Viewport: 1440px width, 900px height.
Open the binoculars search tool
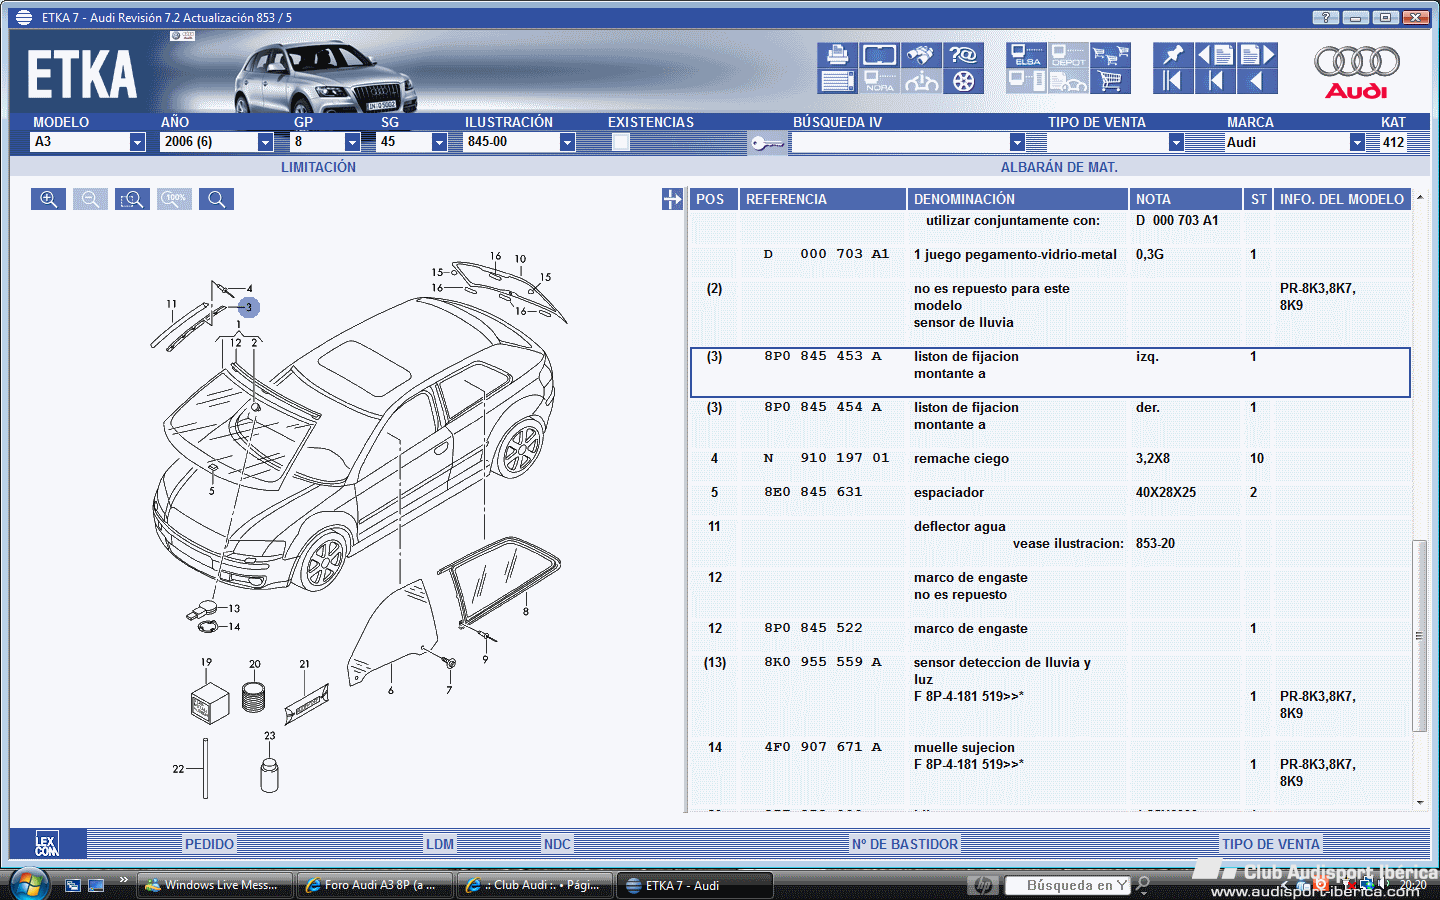coord(921,55)
